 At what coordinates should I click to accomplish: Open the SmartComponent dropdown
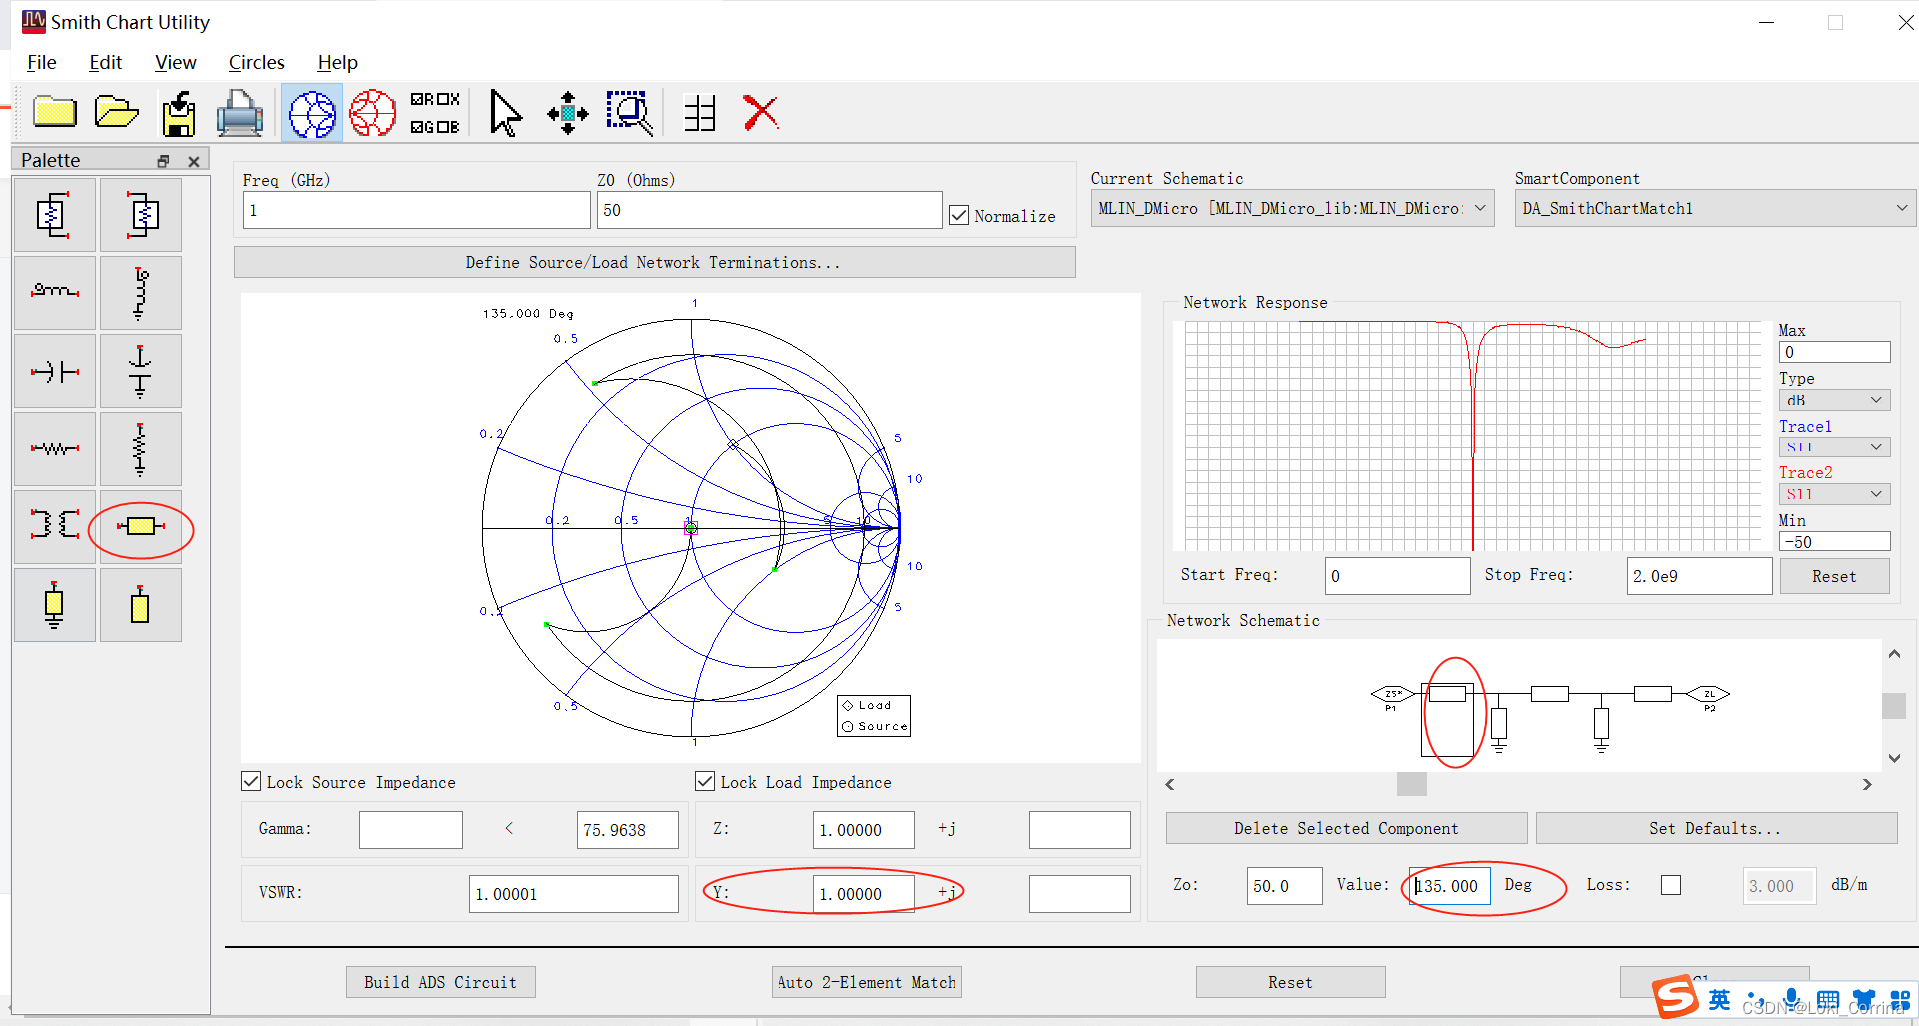click(x=1715, y=208)
